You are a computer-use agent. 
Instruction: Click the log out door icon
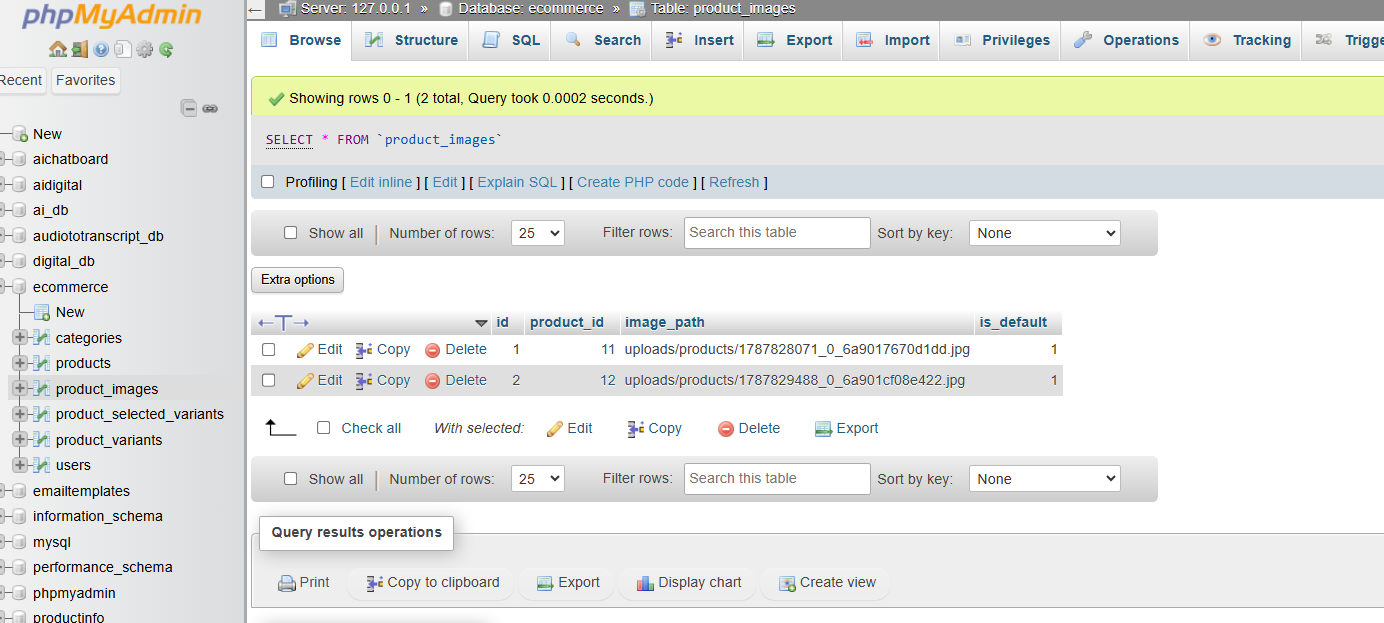tap(79, 49)
